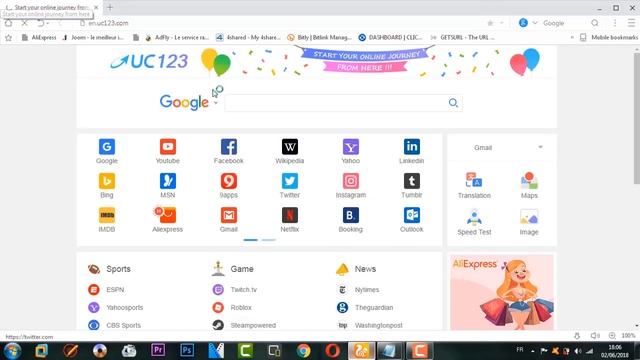Open the browser hamburger menu
Viewport: 640px width, 360px height.
(631, 23)
